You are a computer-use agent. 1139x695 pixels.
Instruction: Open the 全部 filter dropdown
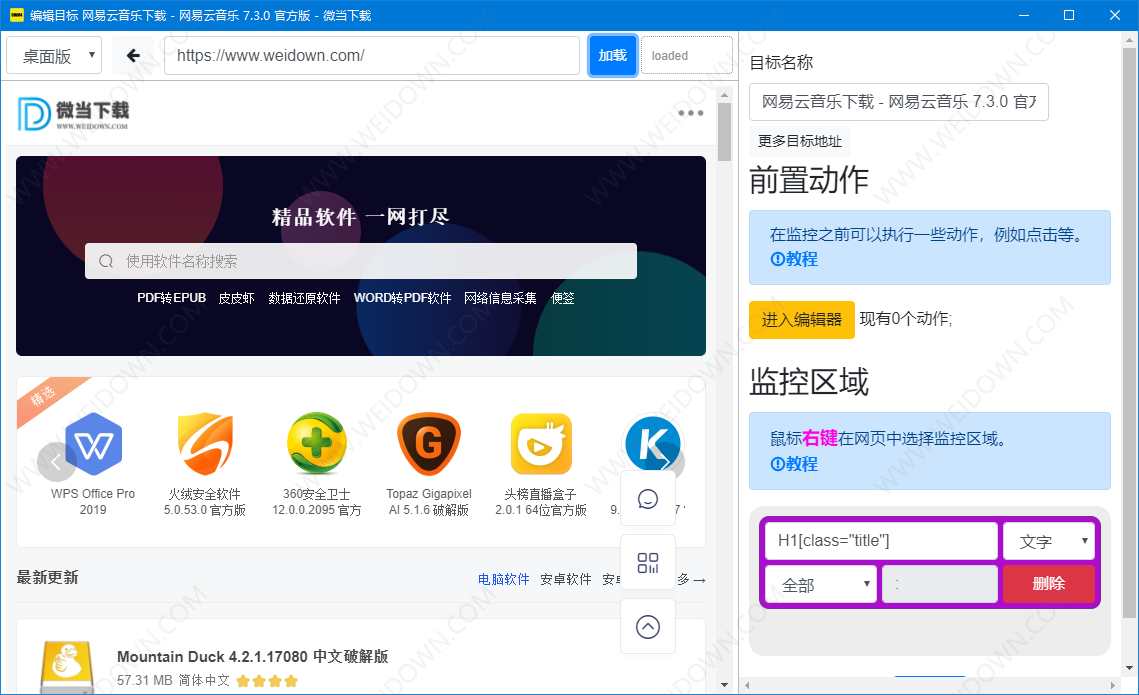[821, 585]
